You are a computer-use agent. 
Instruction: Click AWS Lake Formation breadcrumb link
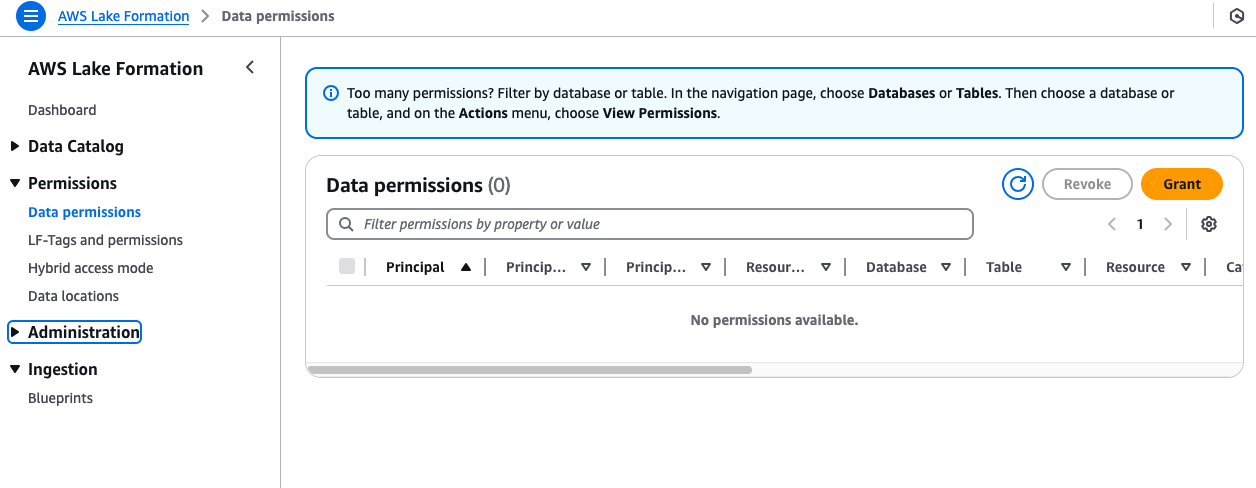[x=123, y=16]
